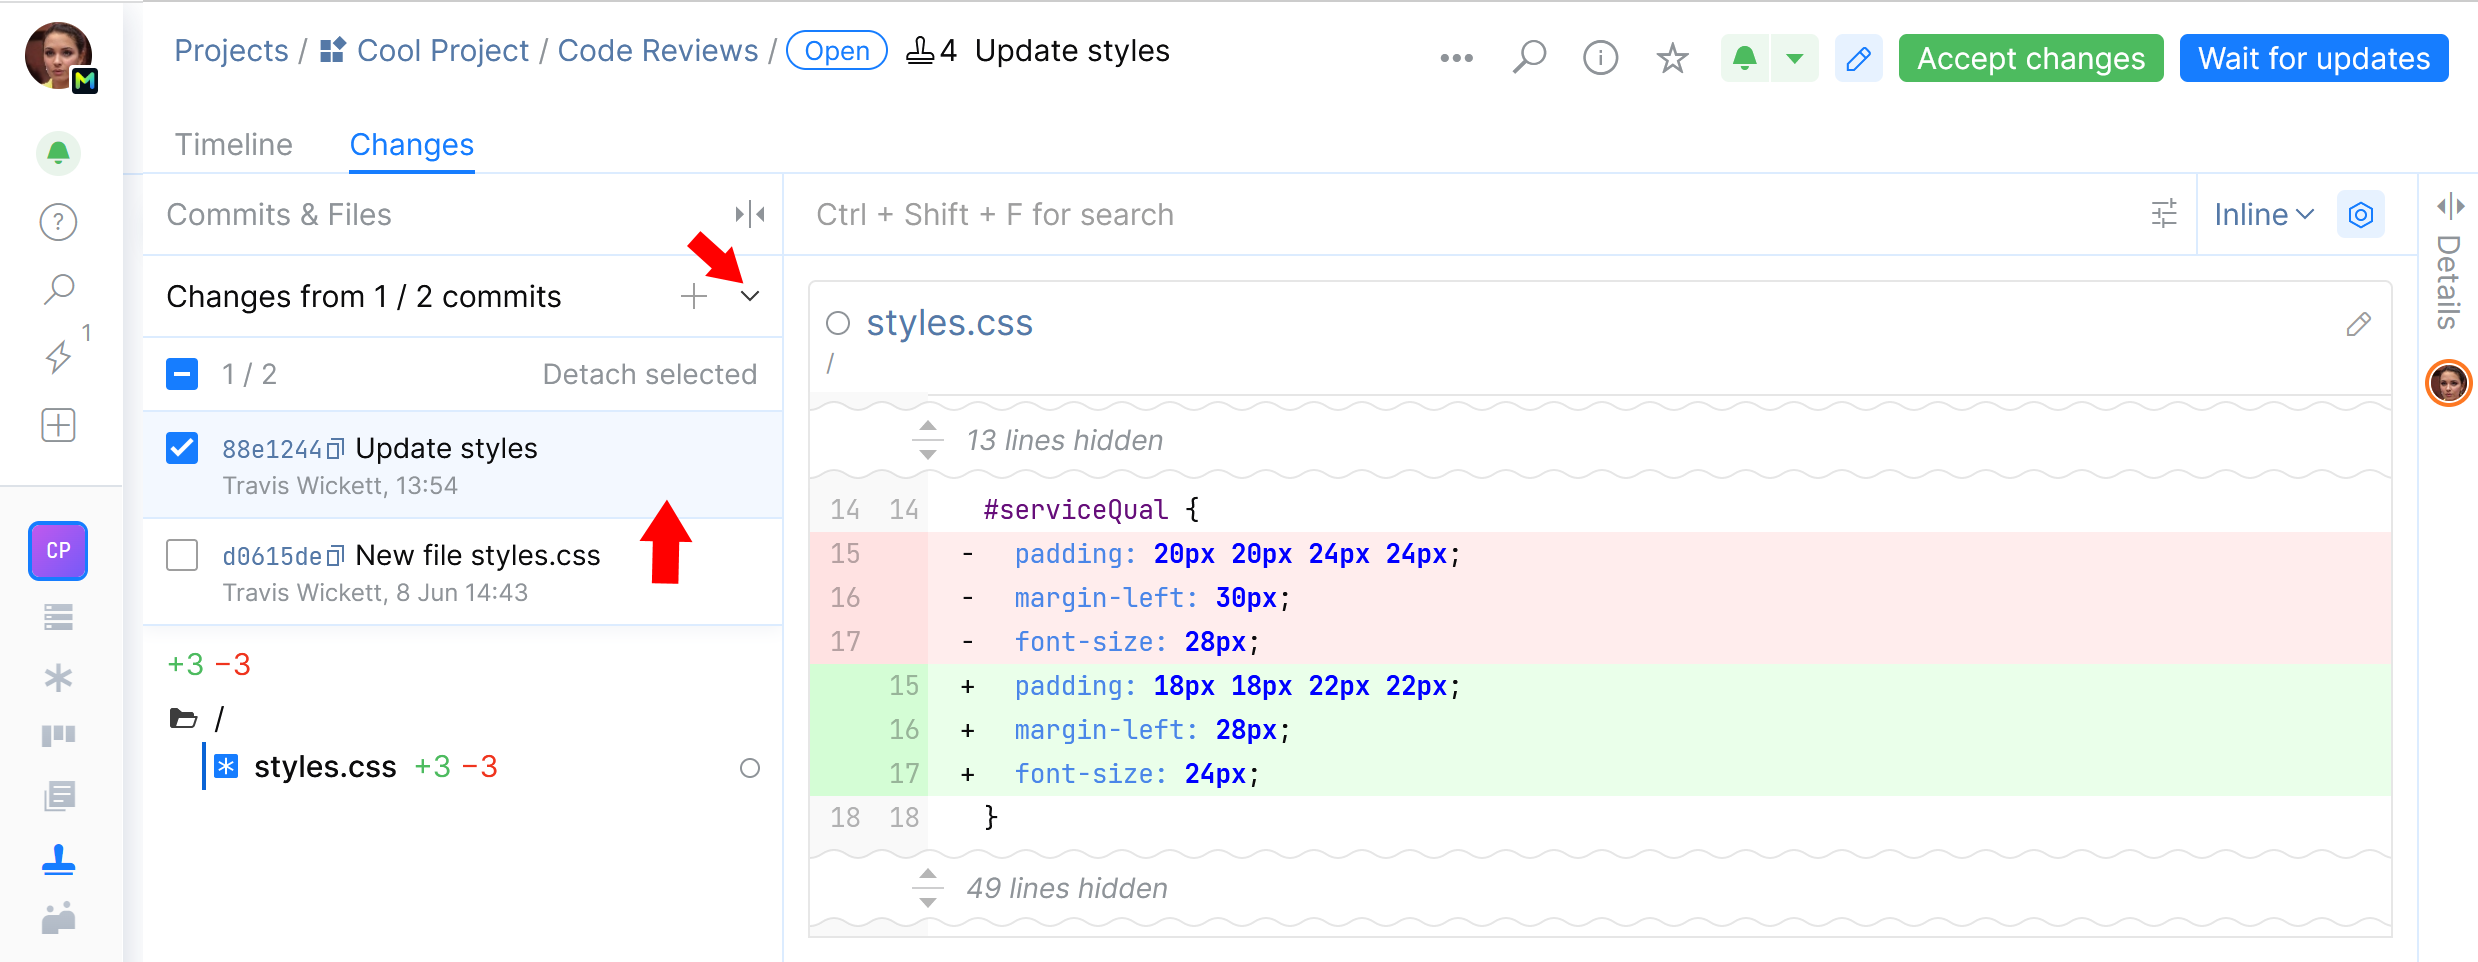Screen dimensions: 2478x962
Task: Toggle the select-all commits checkbox
Action: (182, 374)
